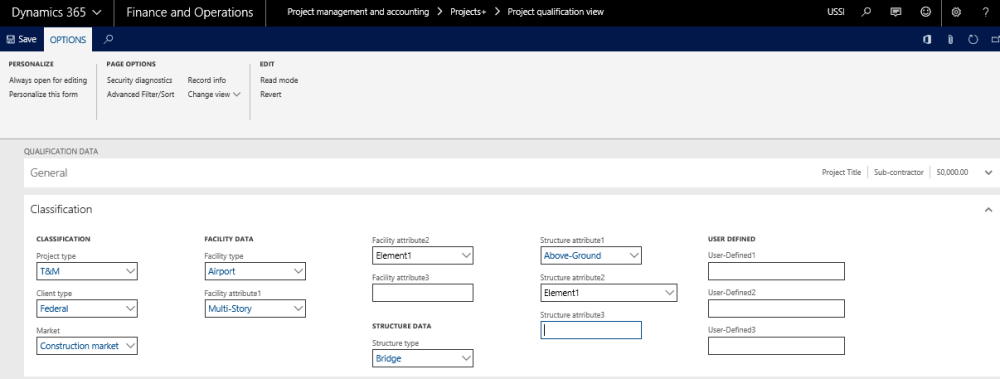Open the help question mark icon
This screenshot has height=379, width=1000.
[986, 12]
